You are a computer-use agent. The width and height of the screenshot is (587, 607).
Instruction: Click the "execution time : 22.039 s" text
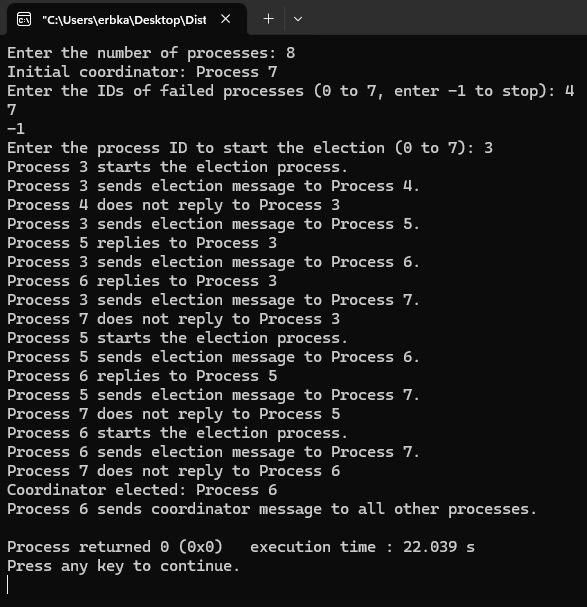pyautogui.click(x=362, y=547)
